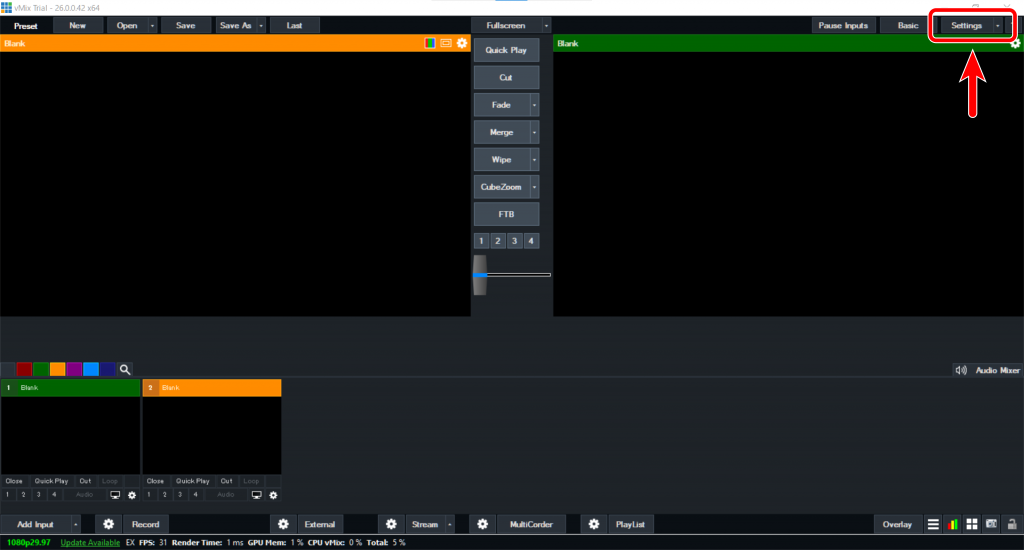Click the Update Available link

coord(90,542)
